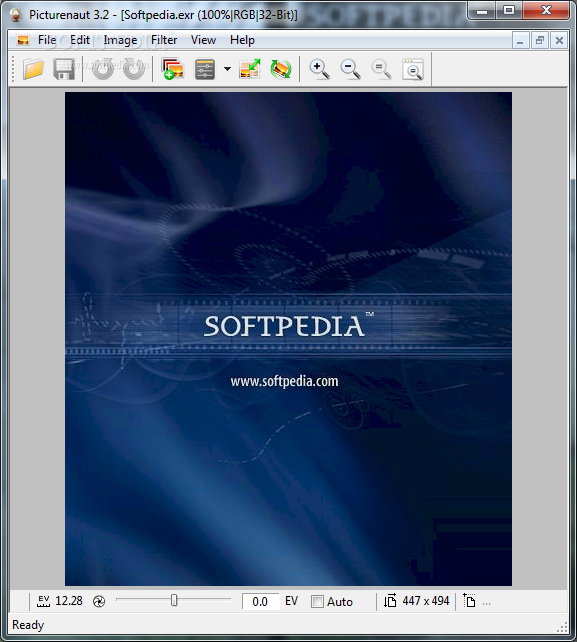The width and height of the screenshot is (577, 642).
Task: Click the window resize grip corner
Action: [563, 627]
